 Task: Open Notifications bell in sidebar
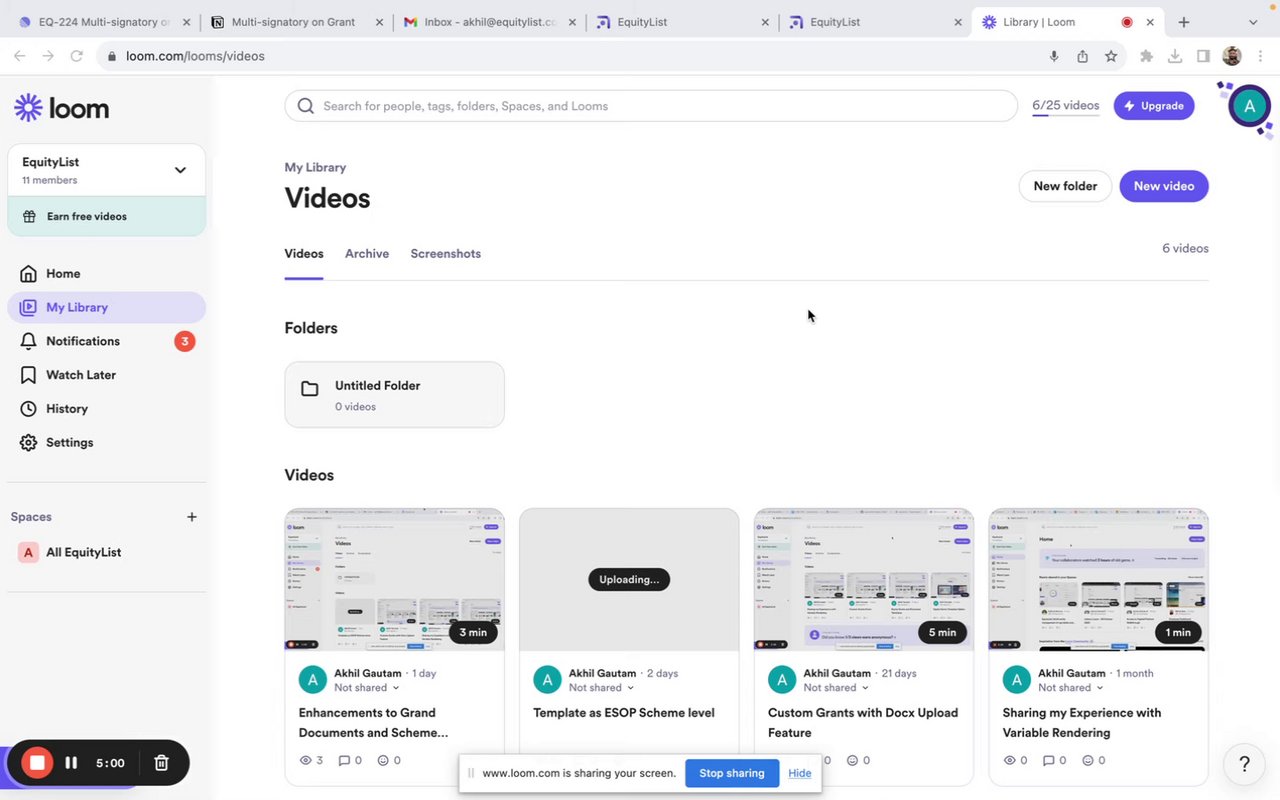106,341
